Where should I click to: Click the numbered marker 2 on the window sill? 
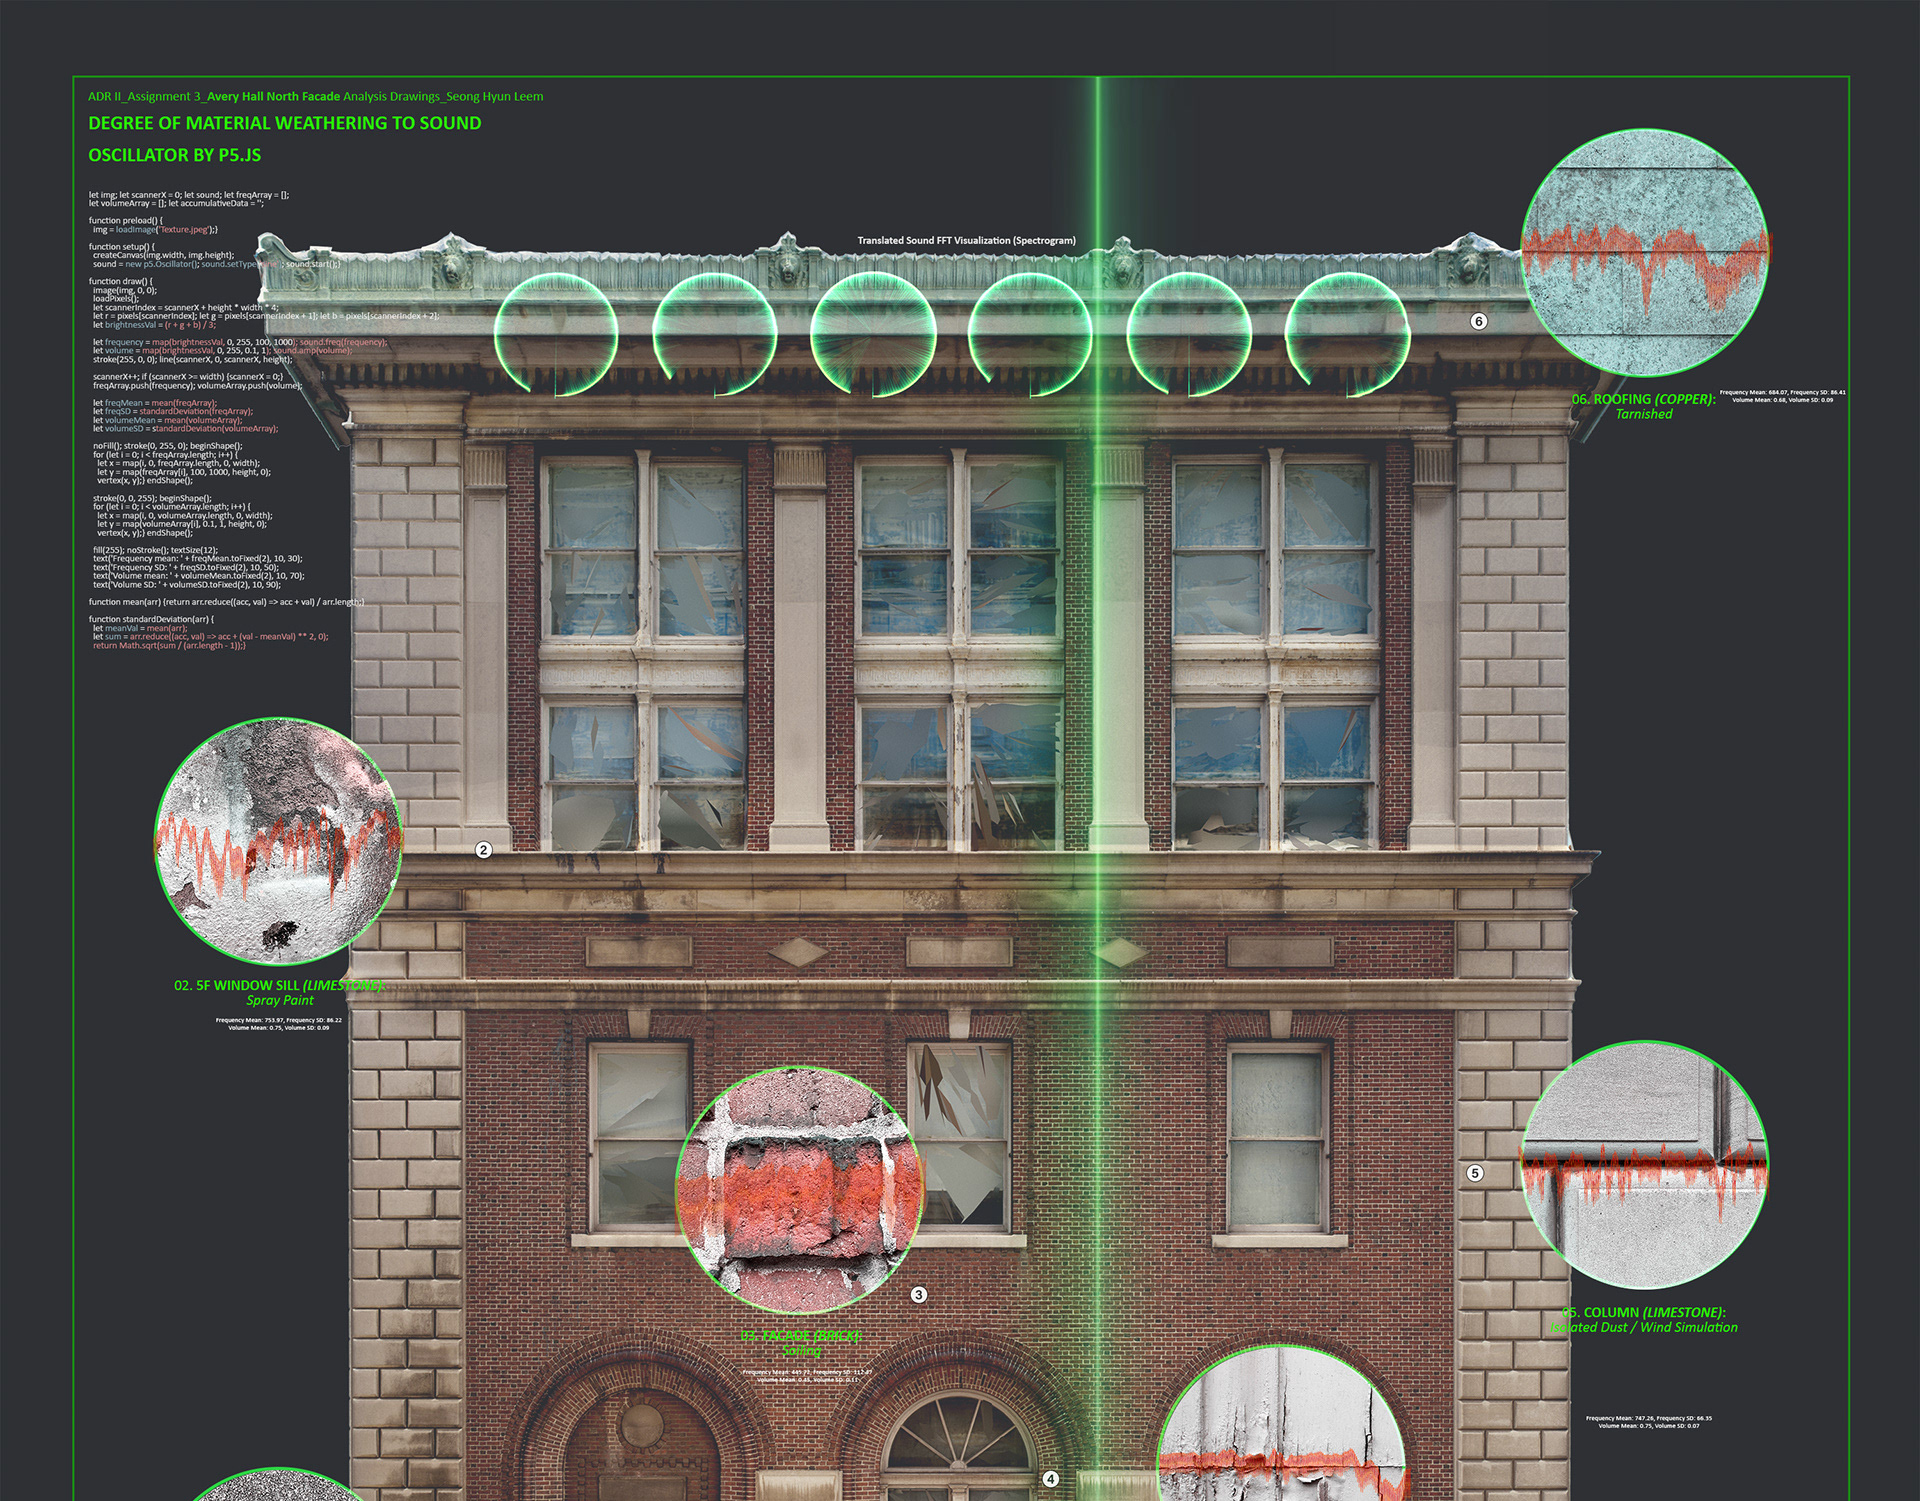484,850
